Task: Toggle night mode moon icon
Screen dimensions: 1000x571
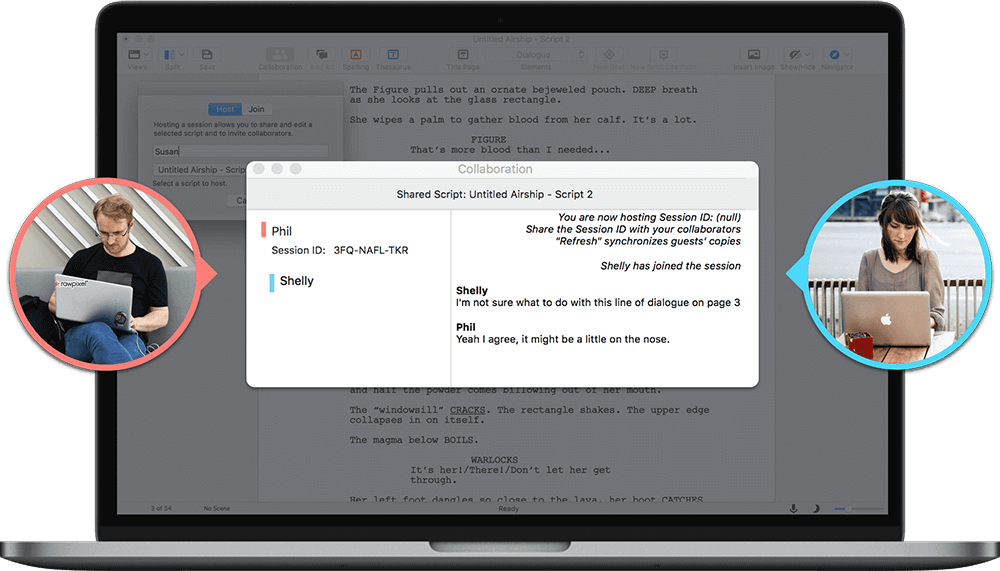Action: (816, 508)
